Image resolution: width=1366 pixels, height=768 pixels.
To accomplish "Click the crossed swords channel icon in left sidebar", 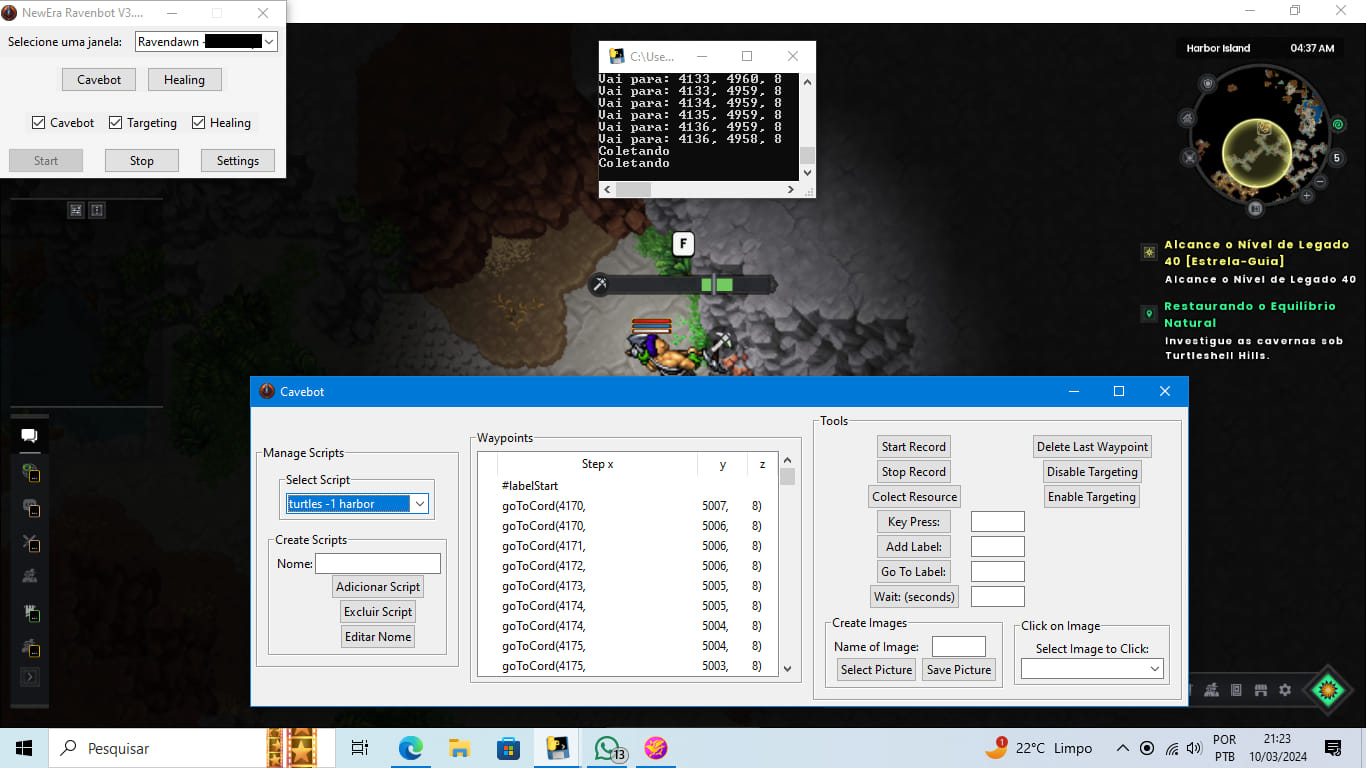I will pyautogui.click(x=30, y=543).
